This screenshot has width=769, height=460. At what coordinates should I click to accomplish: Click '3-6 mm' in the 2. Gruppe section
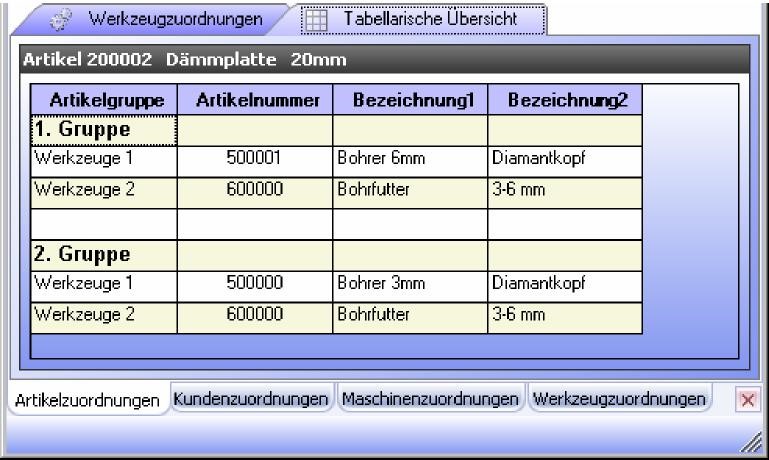pos(565,318)
